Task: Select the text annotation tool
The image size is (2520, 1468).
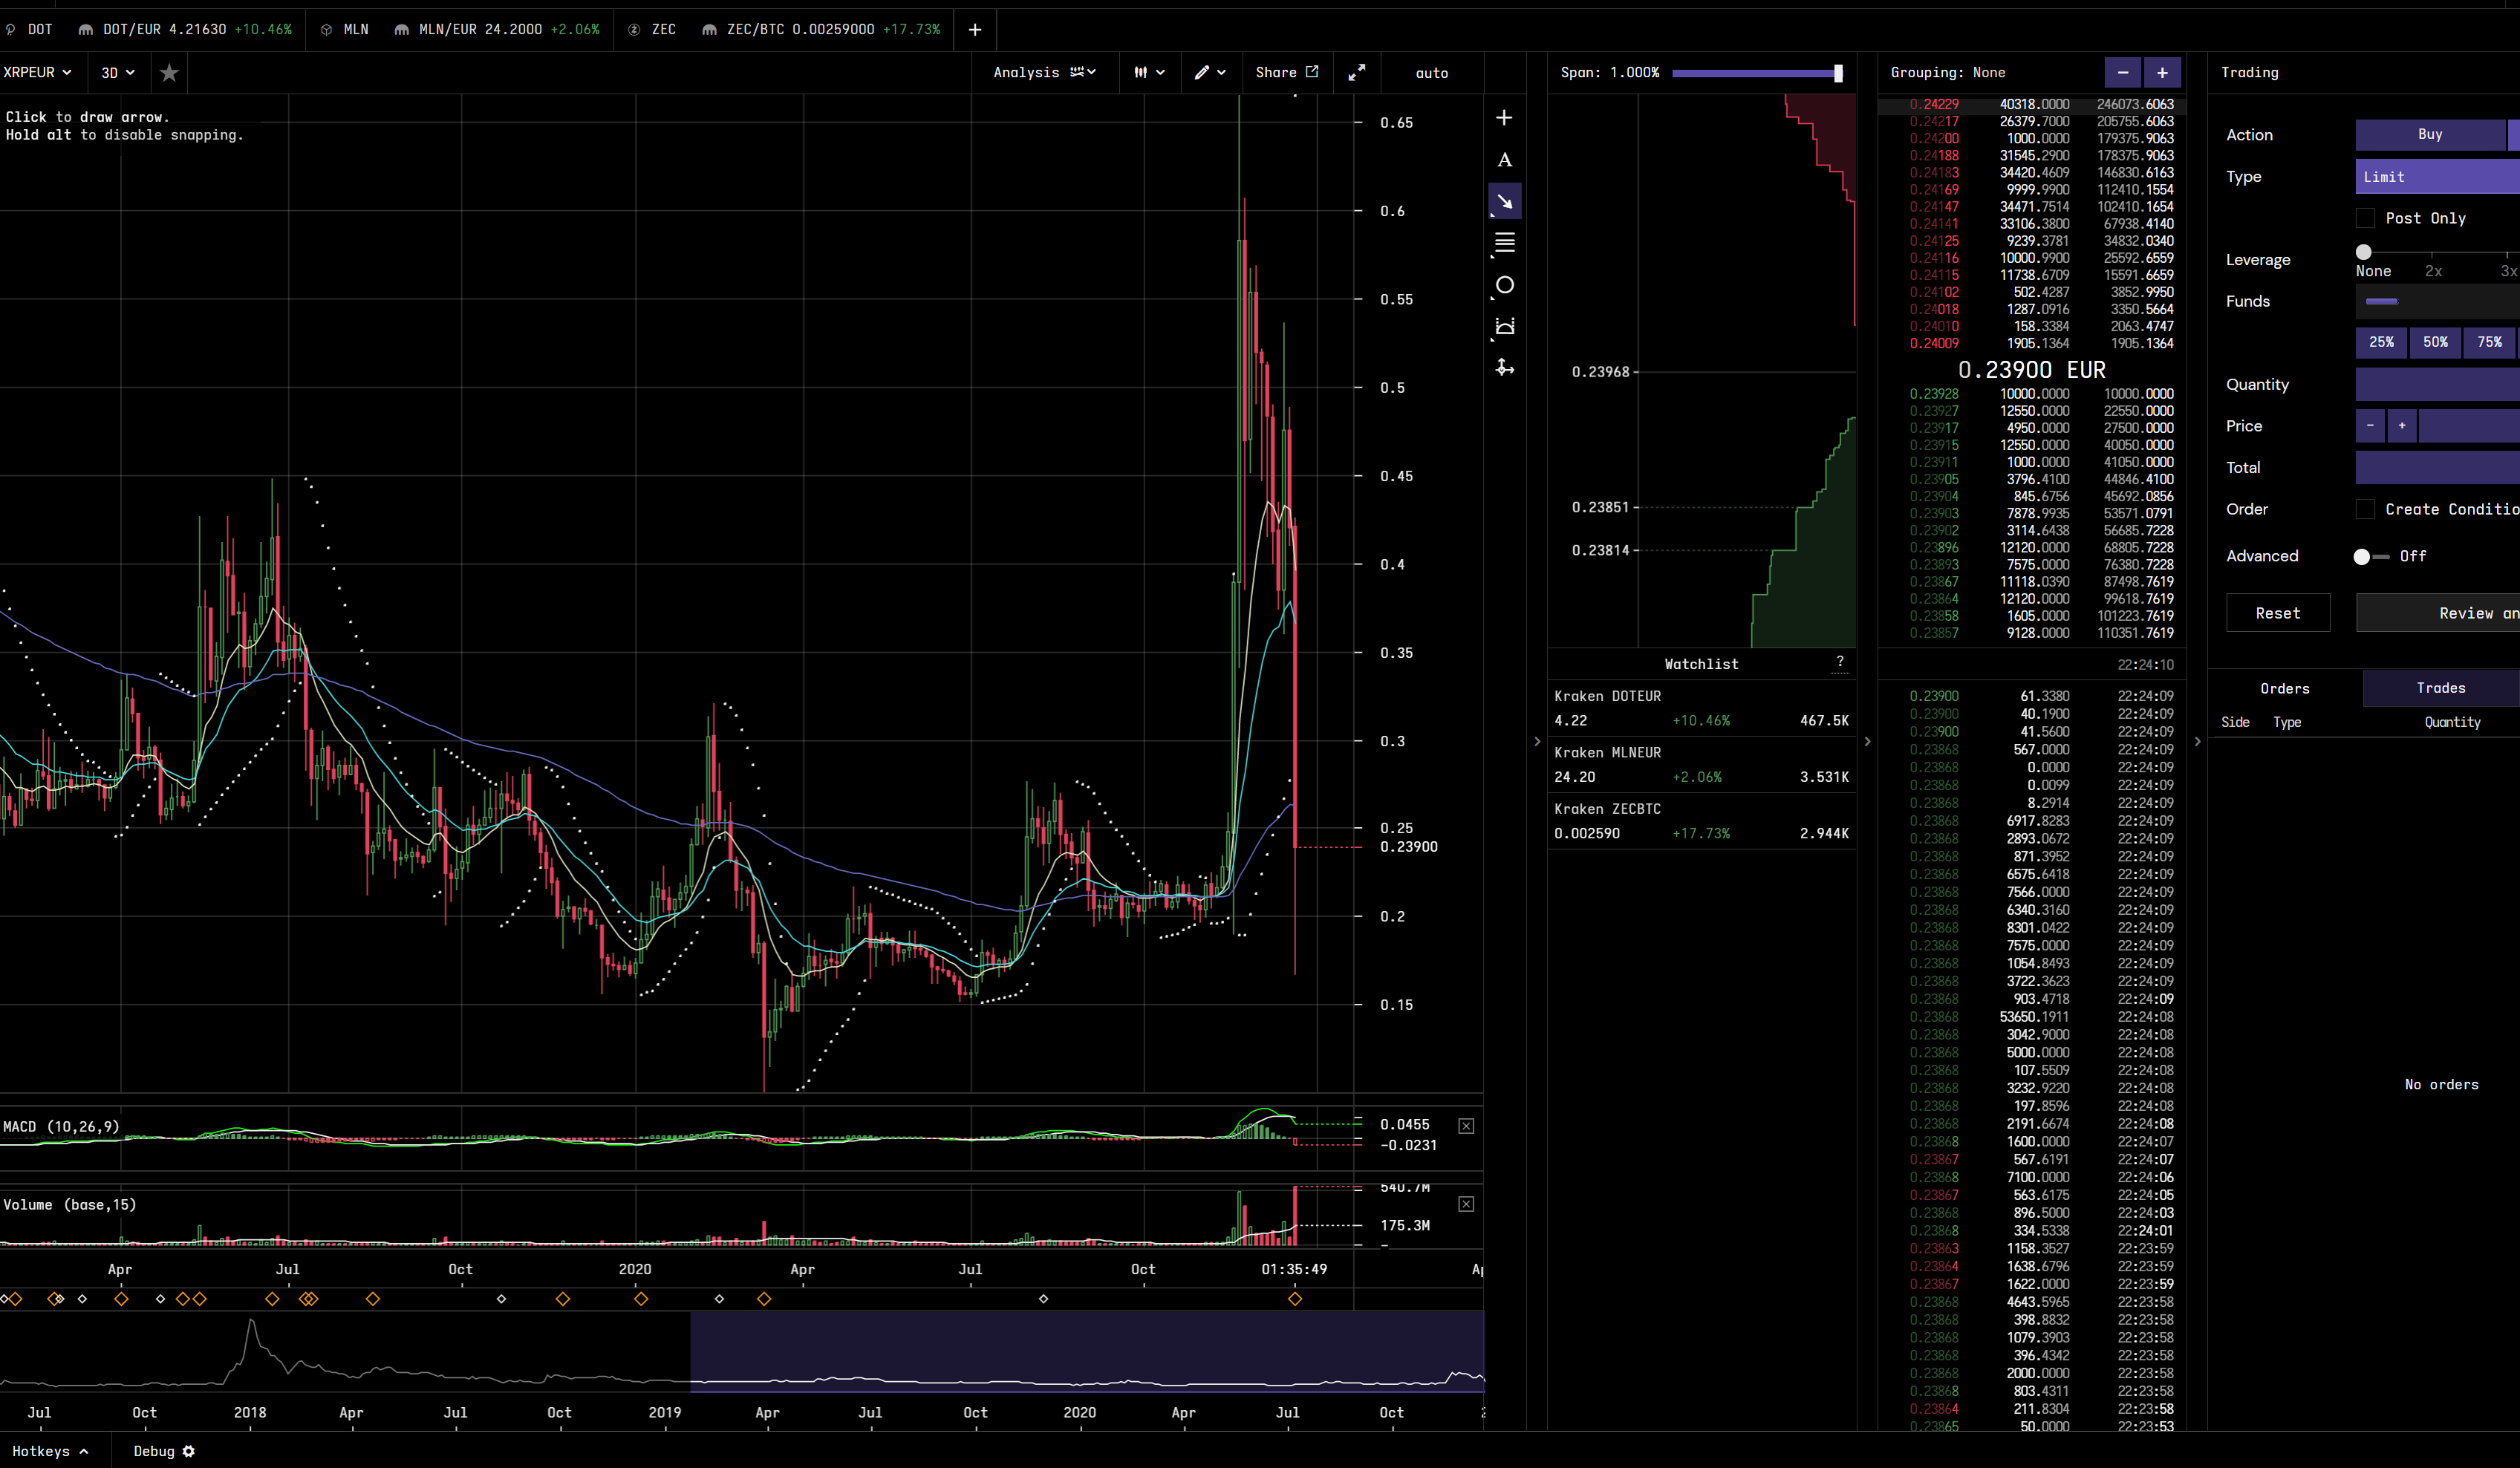Action: pos(1504,160)
